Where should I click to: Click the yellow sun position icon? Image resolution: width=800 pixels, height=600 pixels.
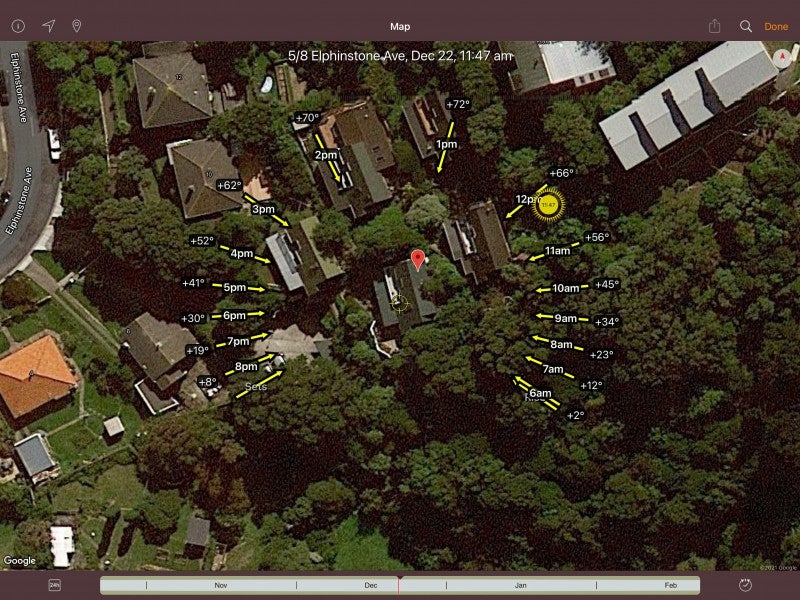(x=548, y=204)
